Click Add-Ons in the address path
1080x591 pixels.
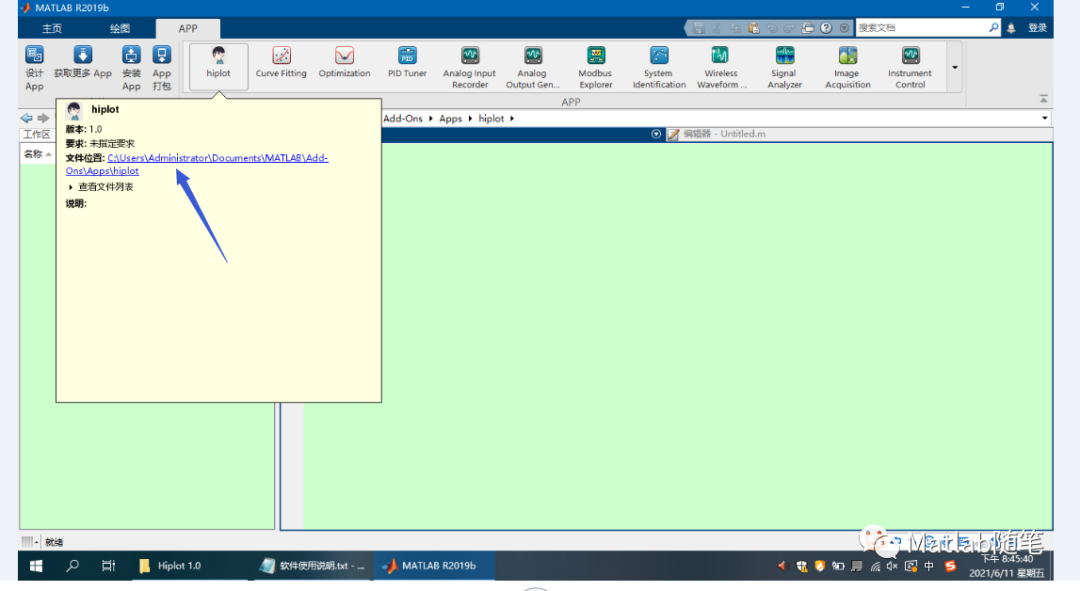pyautogui.click(x=403, y=118)
